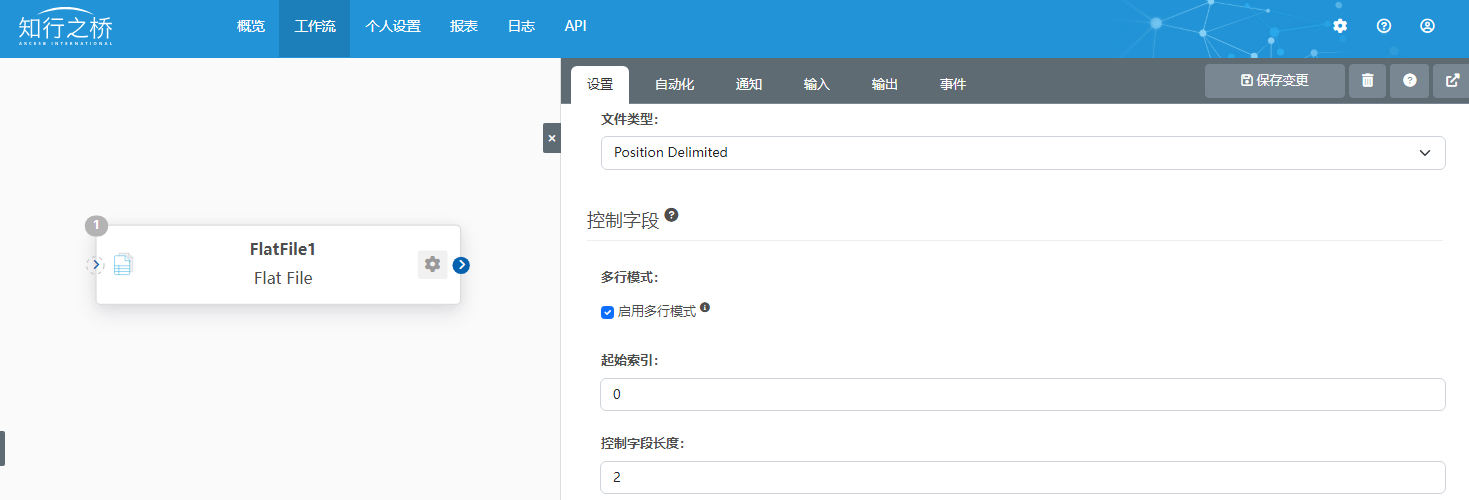Viewport: 1469px width, 500px height.
Task: Click the FlatFile1 input arrow port
Action: (96, 265)
